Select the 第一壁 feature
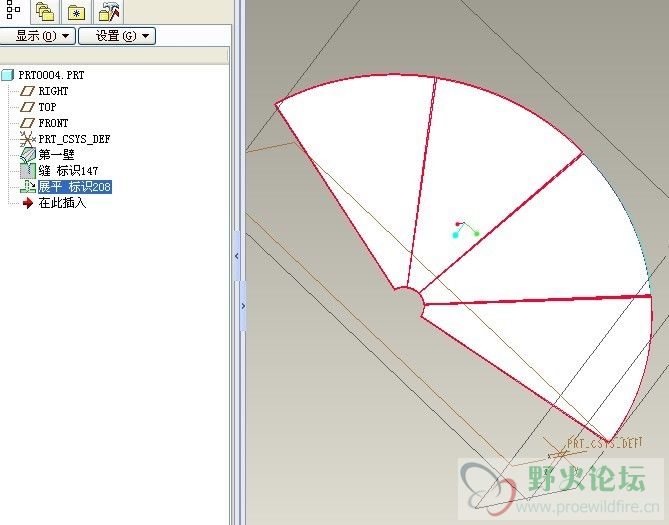The image size is (669, 525). coord(56,155)
